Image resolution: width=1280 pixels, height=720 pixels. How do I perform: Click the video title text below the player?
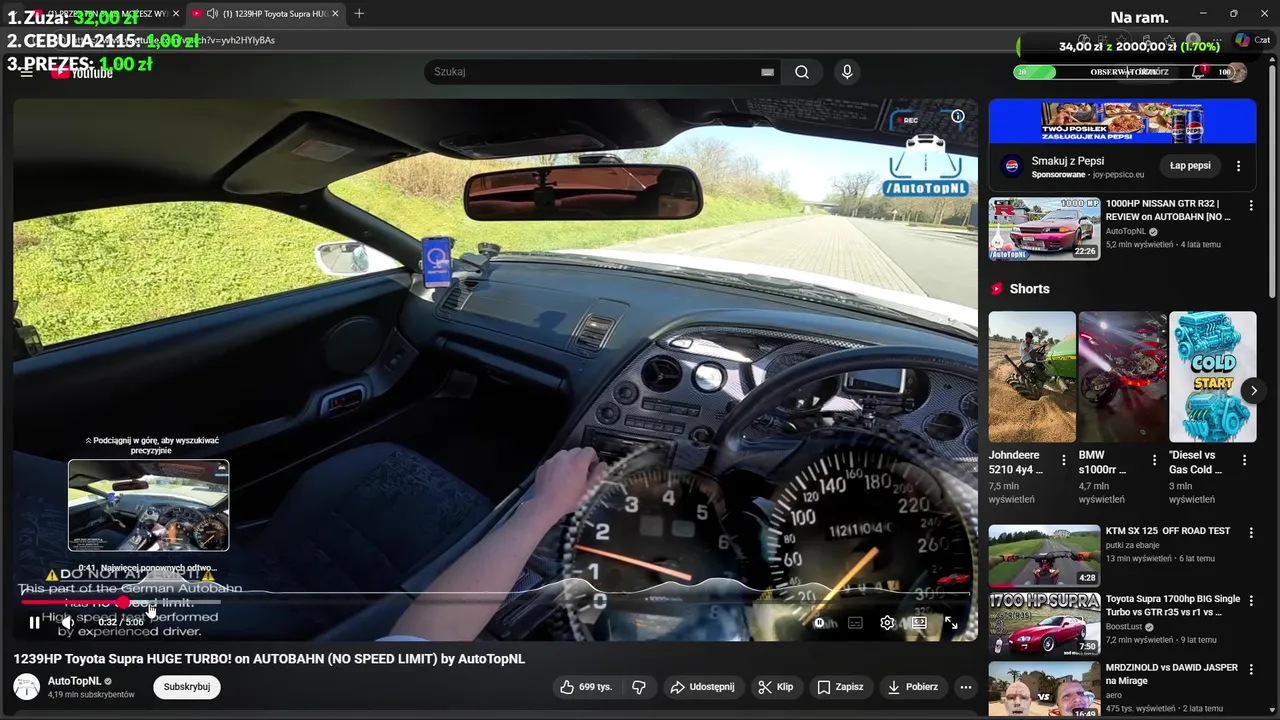point(269,659)
